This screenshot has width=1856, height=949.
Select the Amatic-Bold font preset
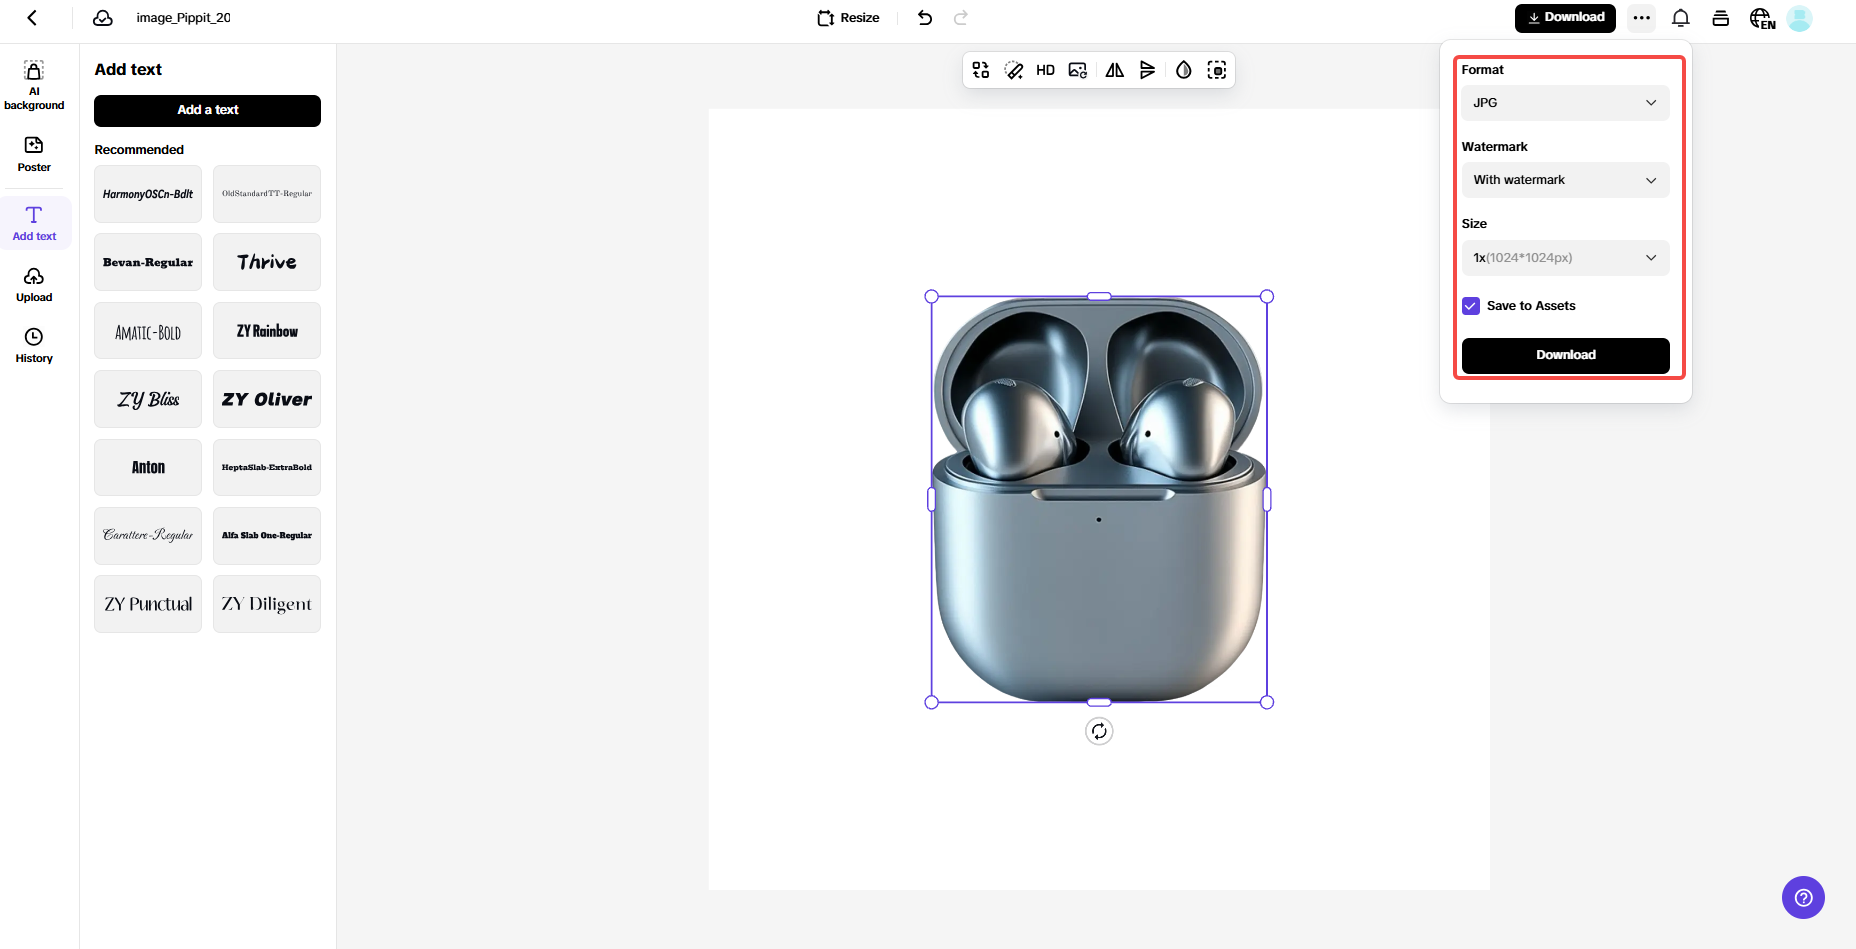pos(148,331)
